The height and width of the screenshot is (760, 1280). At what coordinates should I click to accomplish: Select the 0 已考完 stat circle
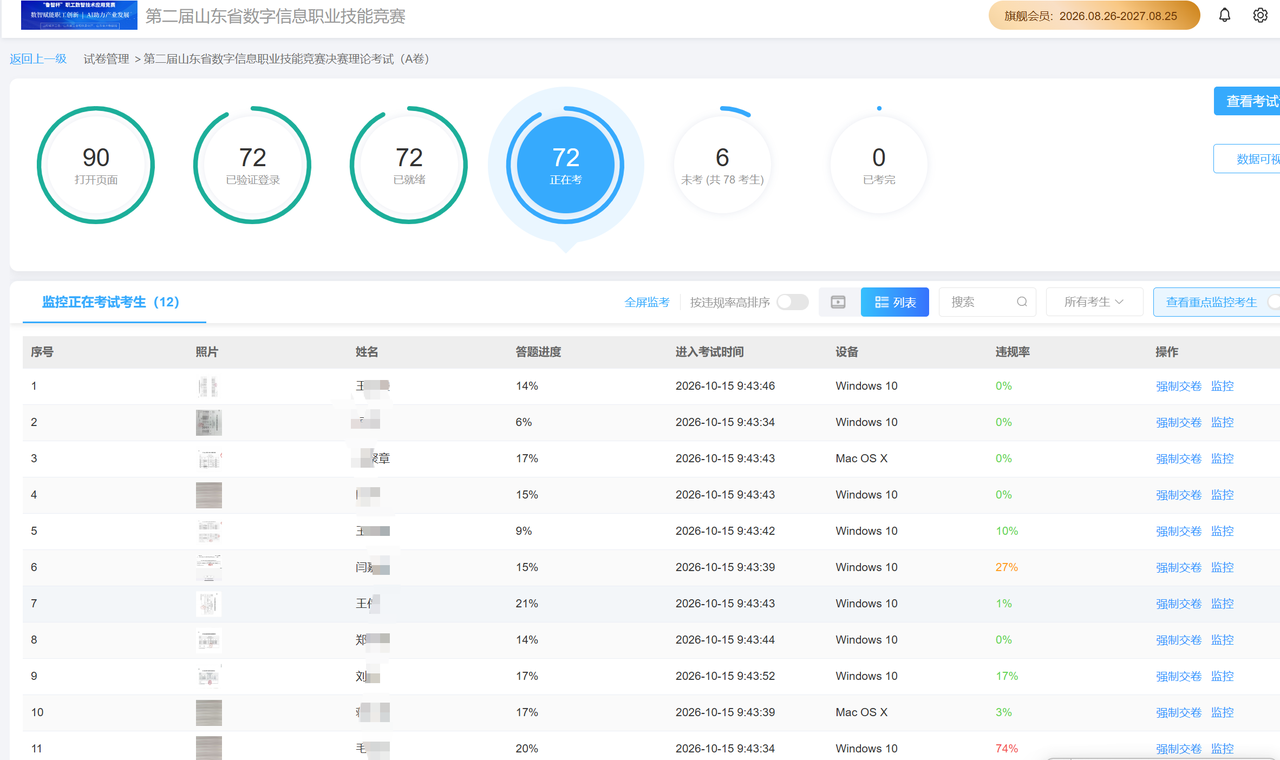(879, 165)
